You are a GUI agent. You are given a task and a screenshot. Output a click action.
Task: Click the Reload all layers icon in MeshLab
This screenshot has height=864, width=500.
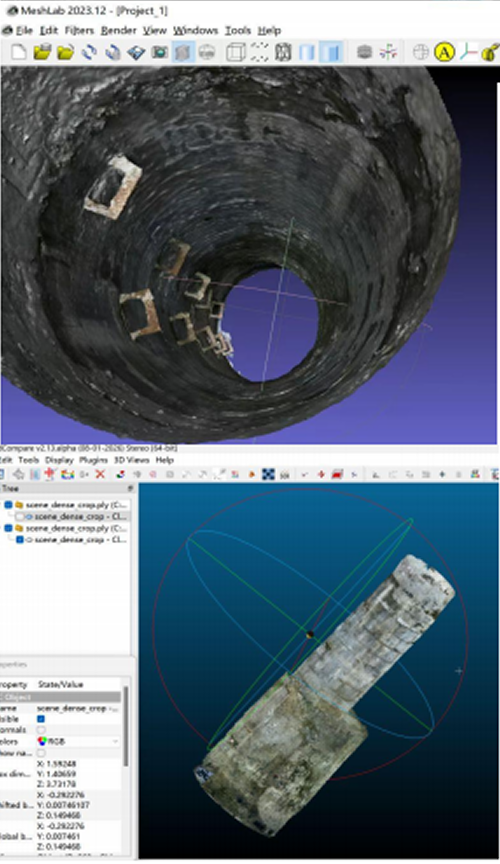(x=112, y=52)
